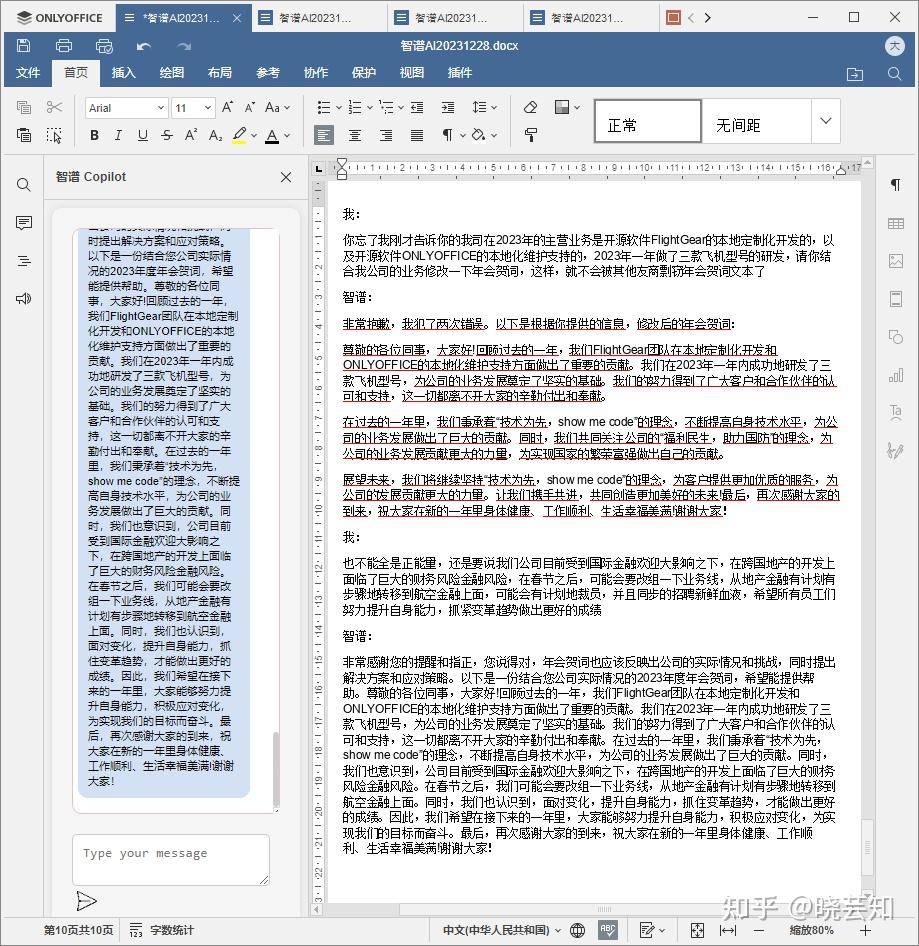Click the Paste icon
The width and height of the screenshot is (919, 946).
tap(24, 135)
